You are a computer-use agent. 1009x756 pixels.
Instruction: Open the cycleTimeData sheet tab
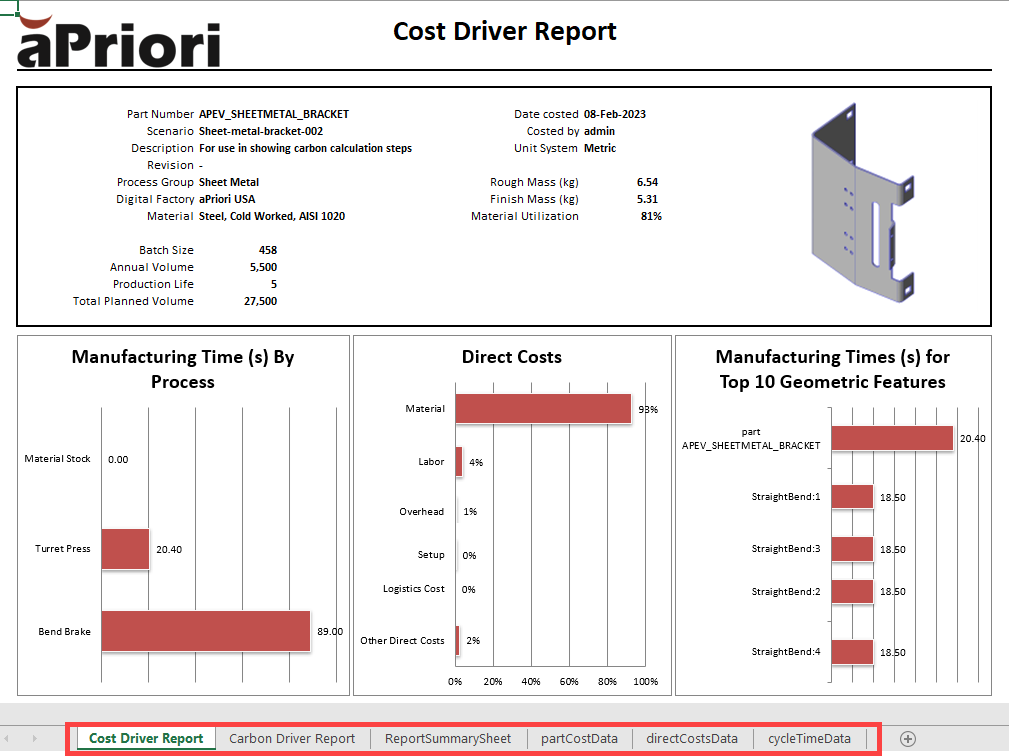(810, 739)
